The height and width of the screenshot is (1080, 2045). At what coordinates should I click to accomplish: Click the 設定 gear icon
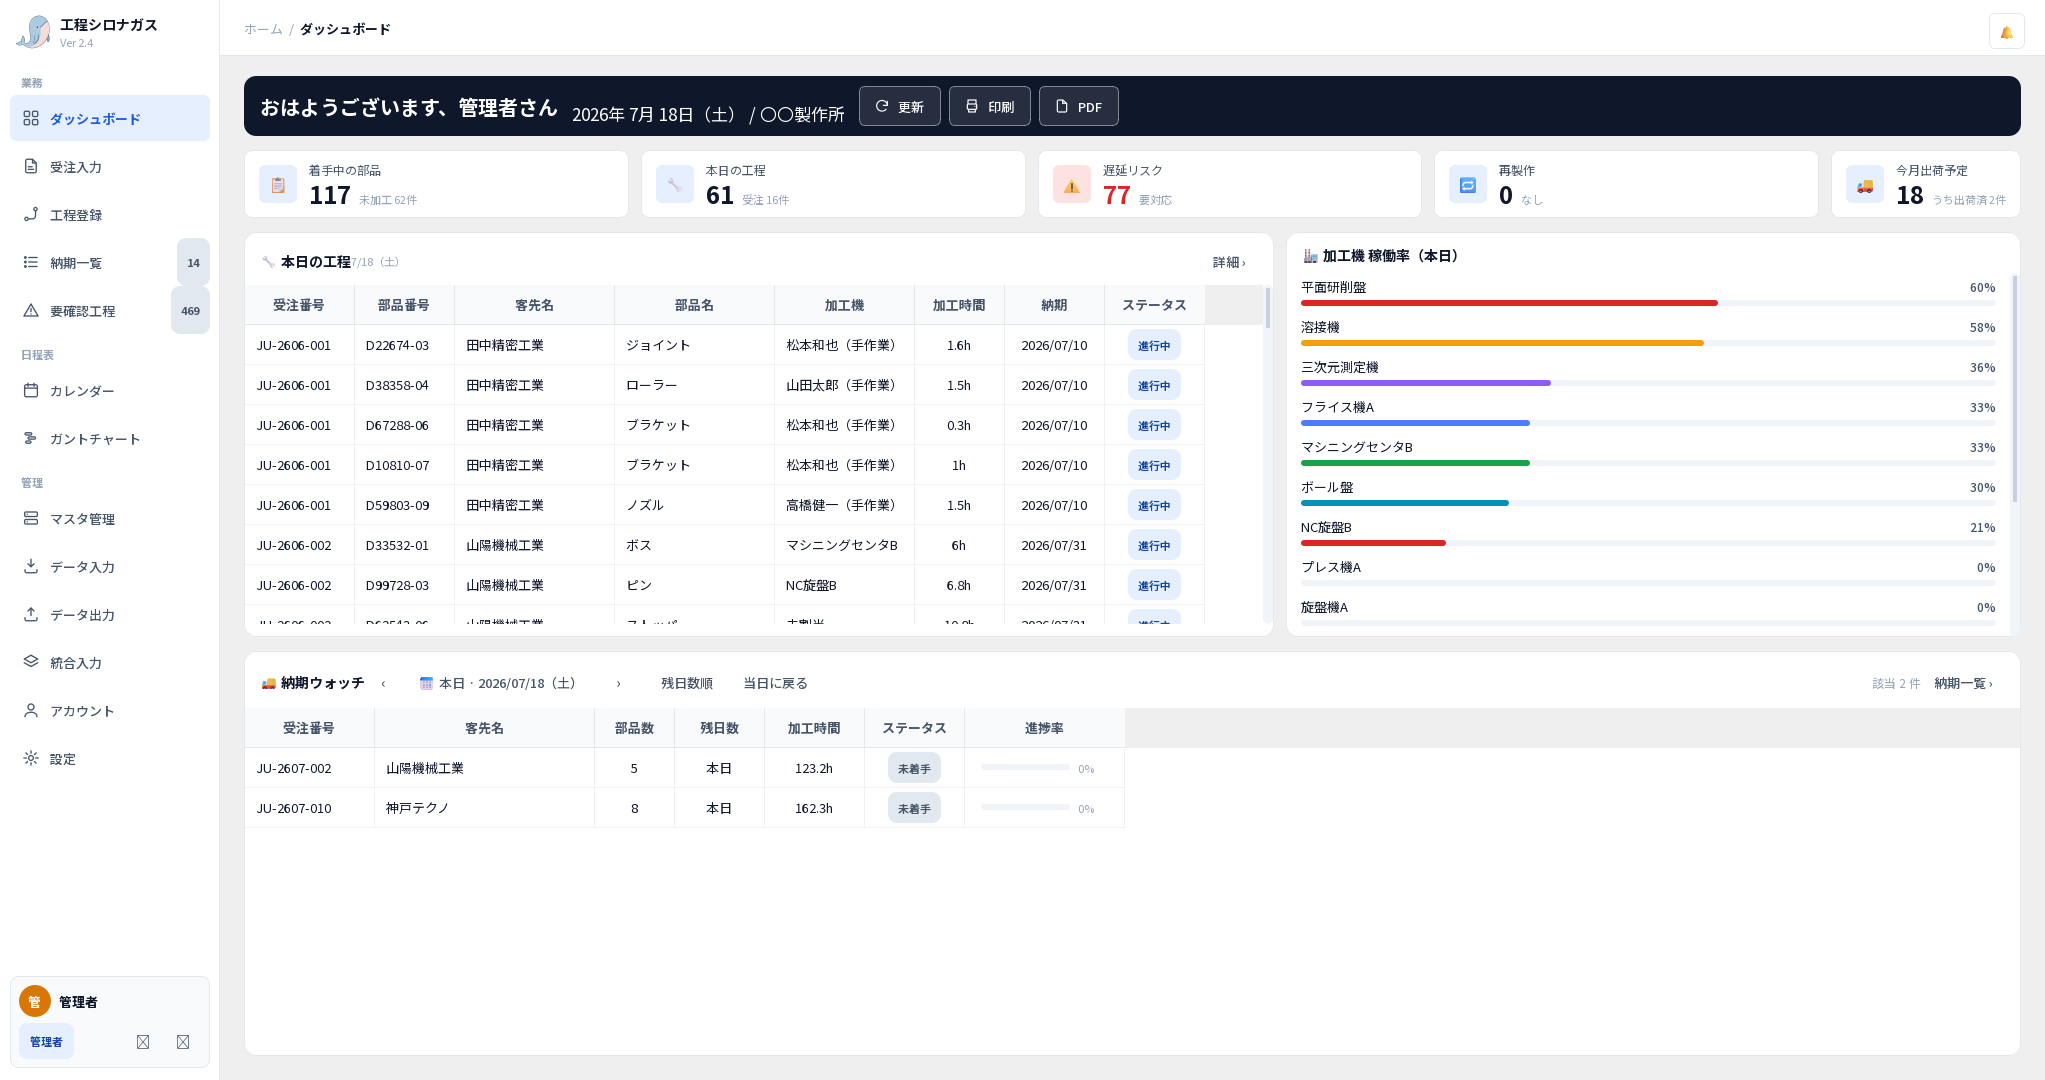(31, 758)
